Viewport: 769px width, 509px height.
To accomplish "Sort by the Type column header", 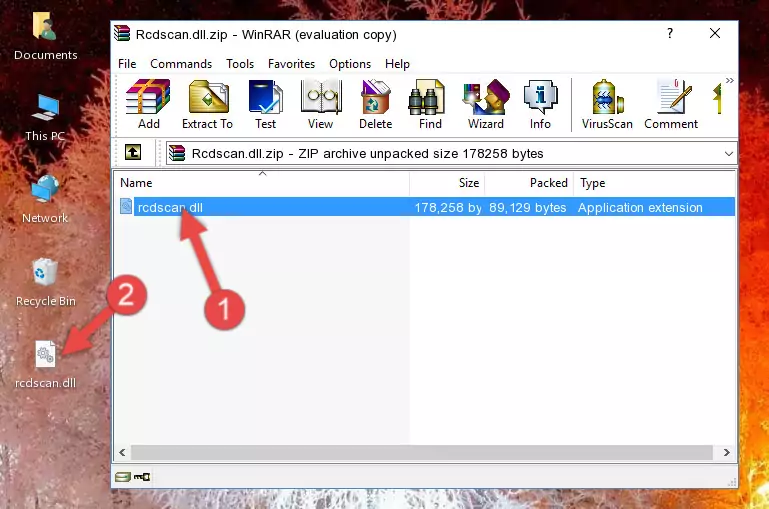I will [x=654, y=183].
